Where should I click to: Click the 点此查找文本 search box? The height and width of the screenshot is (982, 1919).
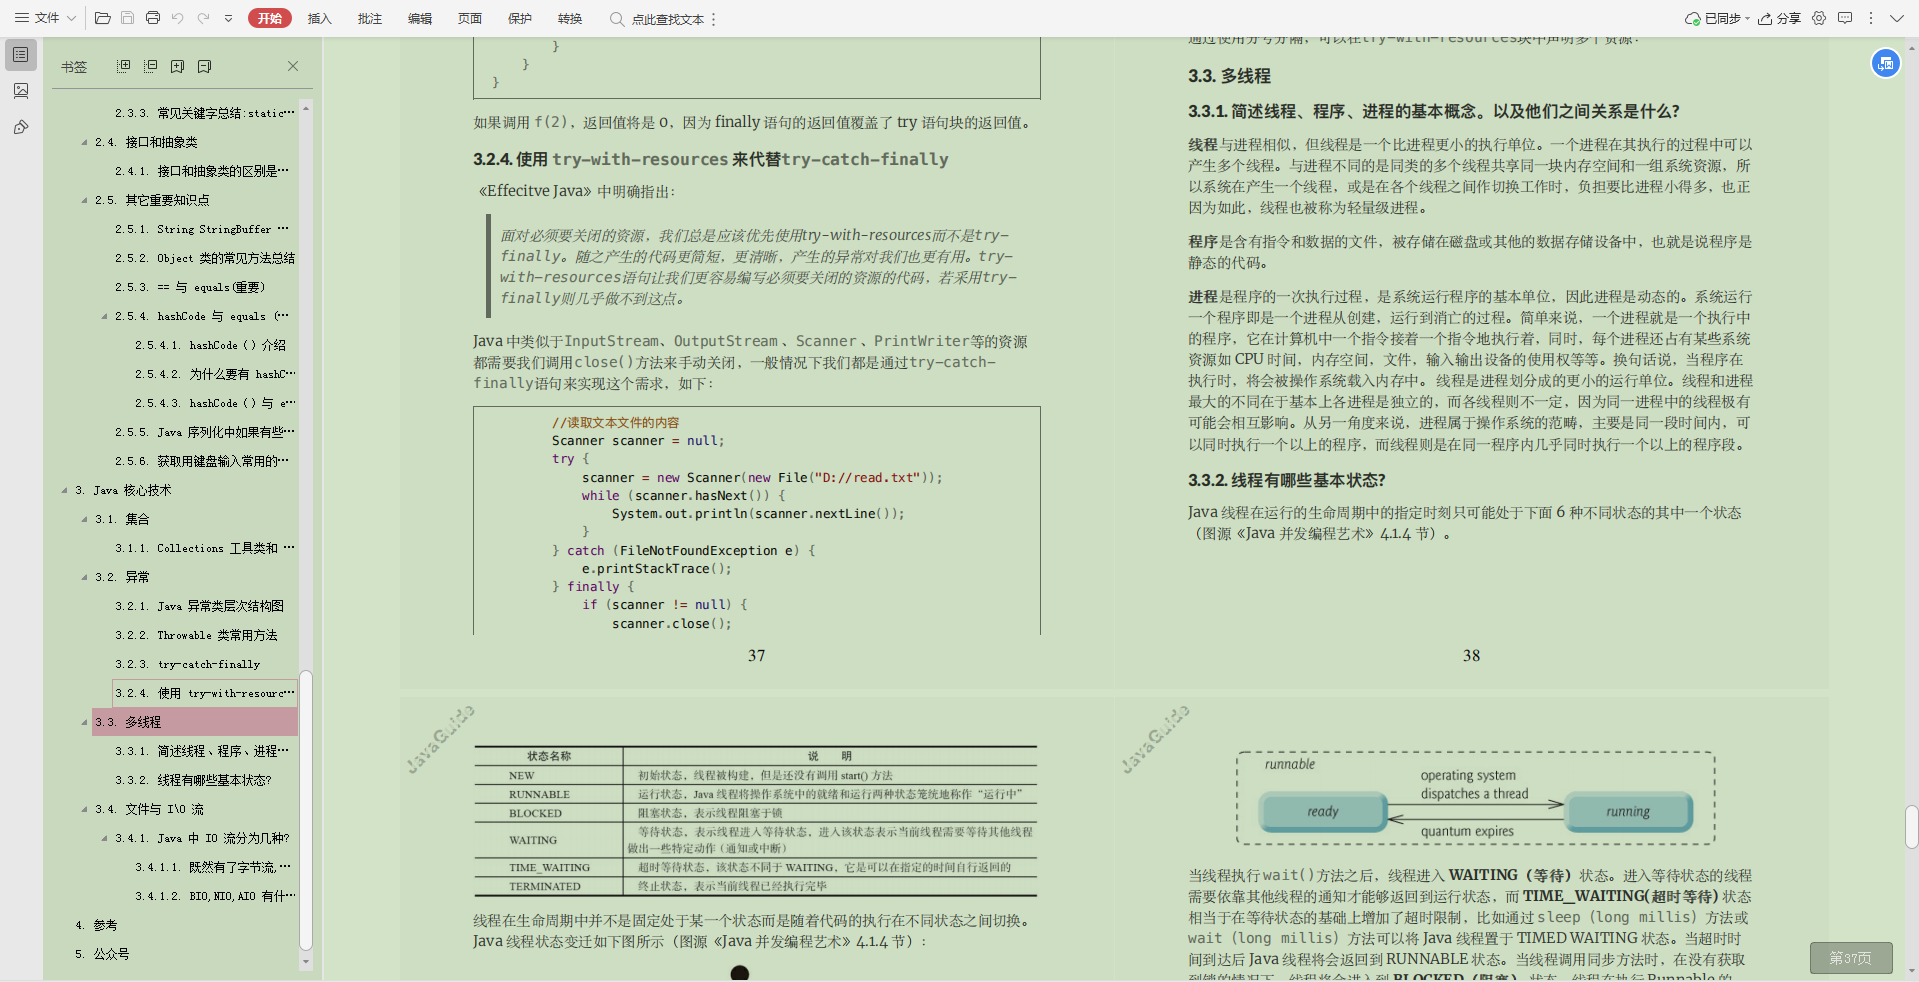coord(659,19)
